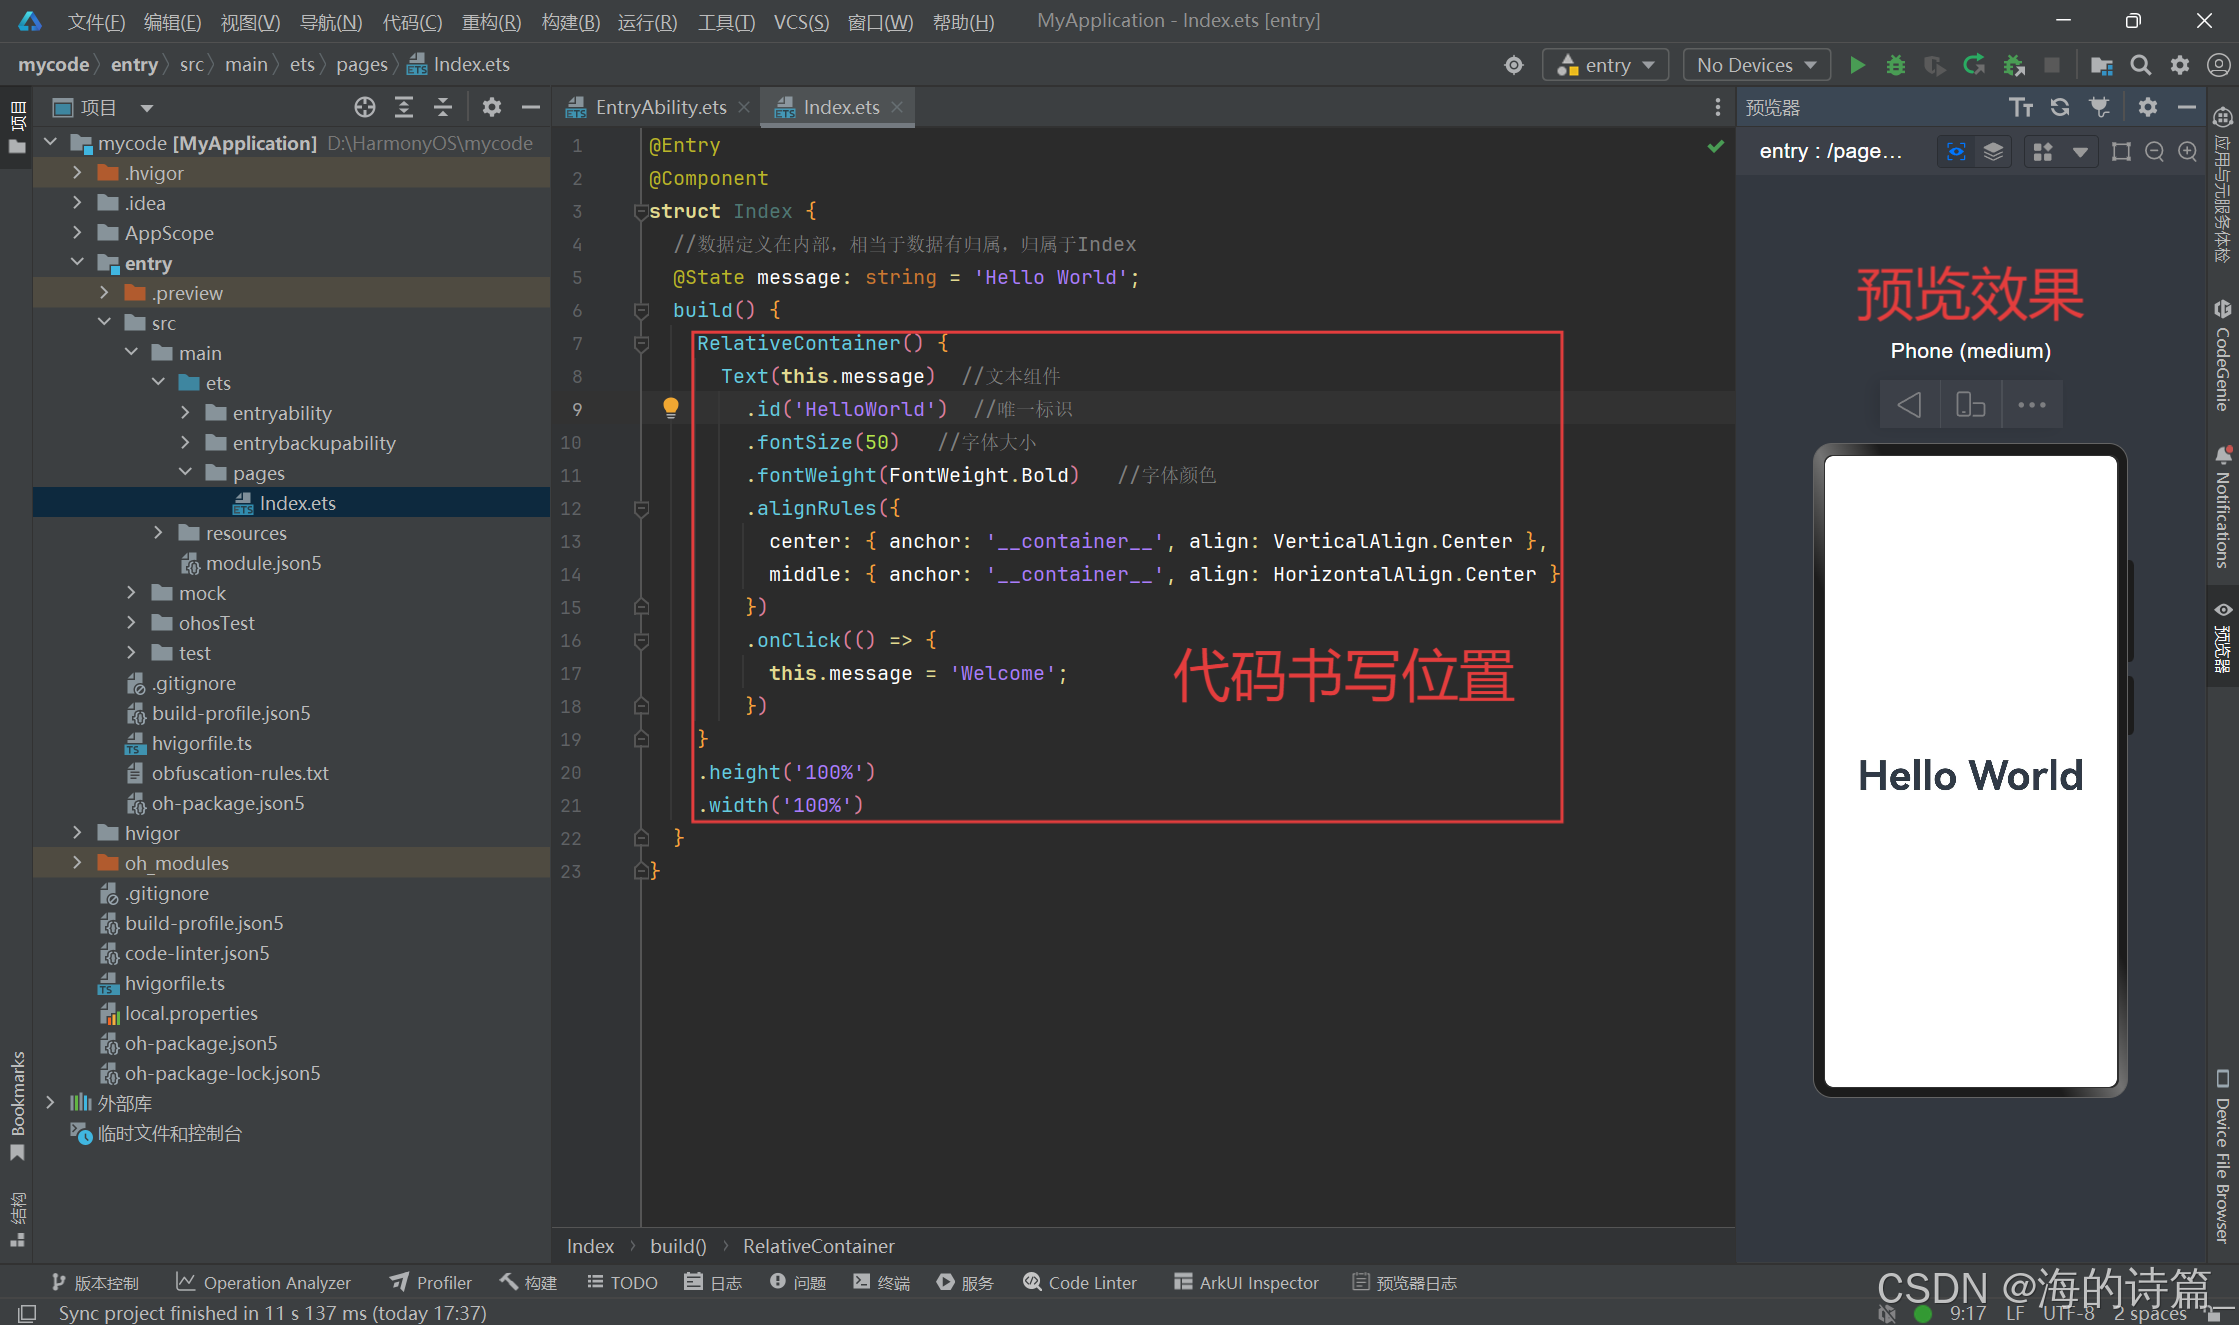
Task: Toggle the component layers view in previewer
Action: pyautogui.click(x=1993, y=151)
